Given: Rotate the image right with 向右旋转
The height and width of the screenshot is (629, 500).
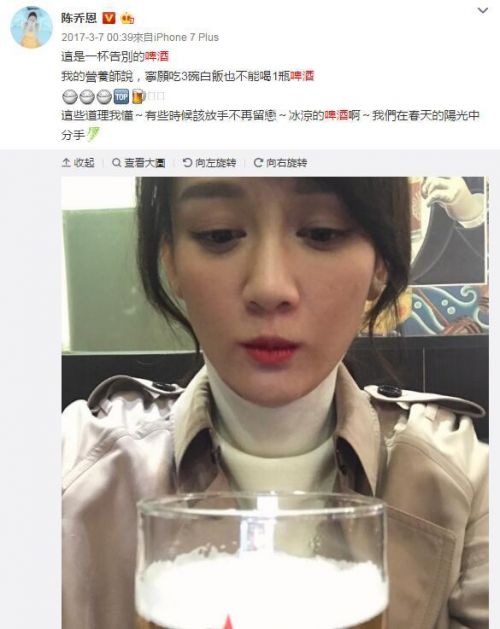Looking at the screenshot, I should click(280, 162).
